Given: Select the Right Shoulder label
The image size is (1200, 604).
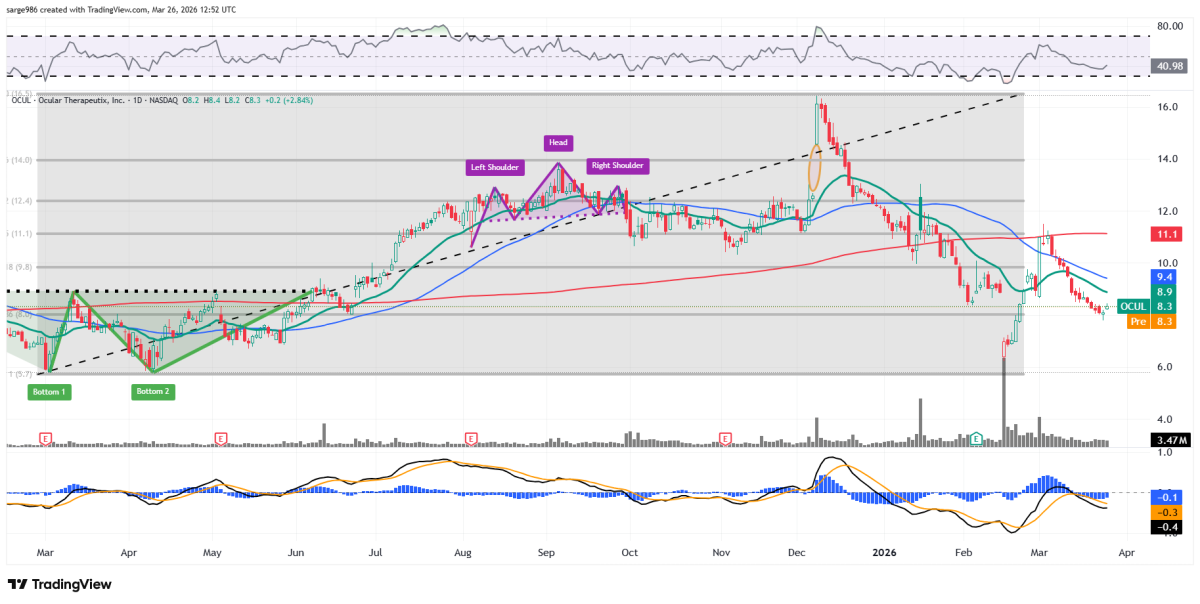Looking at the screenshot, I should click(x=617, y=165).
